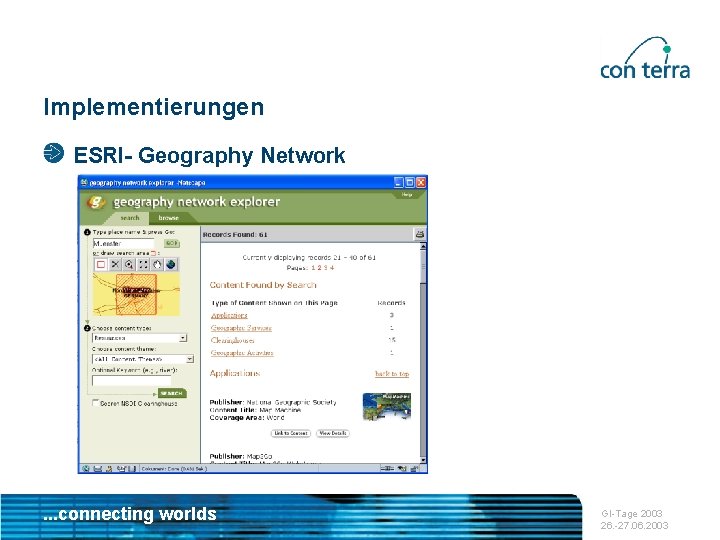
Task: Go to results page 1
Action: tap(313, 268)
